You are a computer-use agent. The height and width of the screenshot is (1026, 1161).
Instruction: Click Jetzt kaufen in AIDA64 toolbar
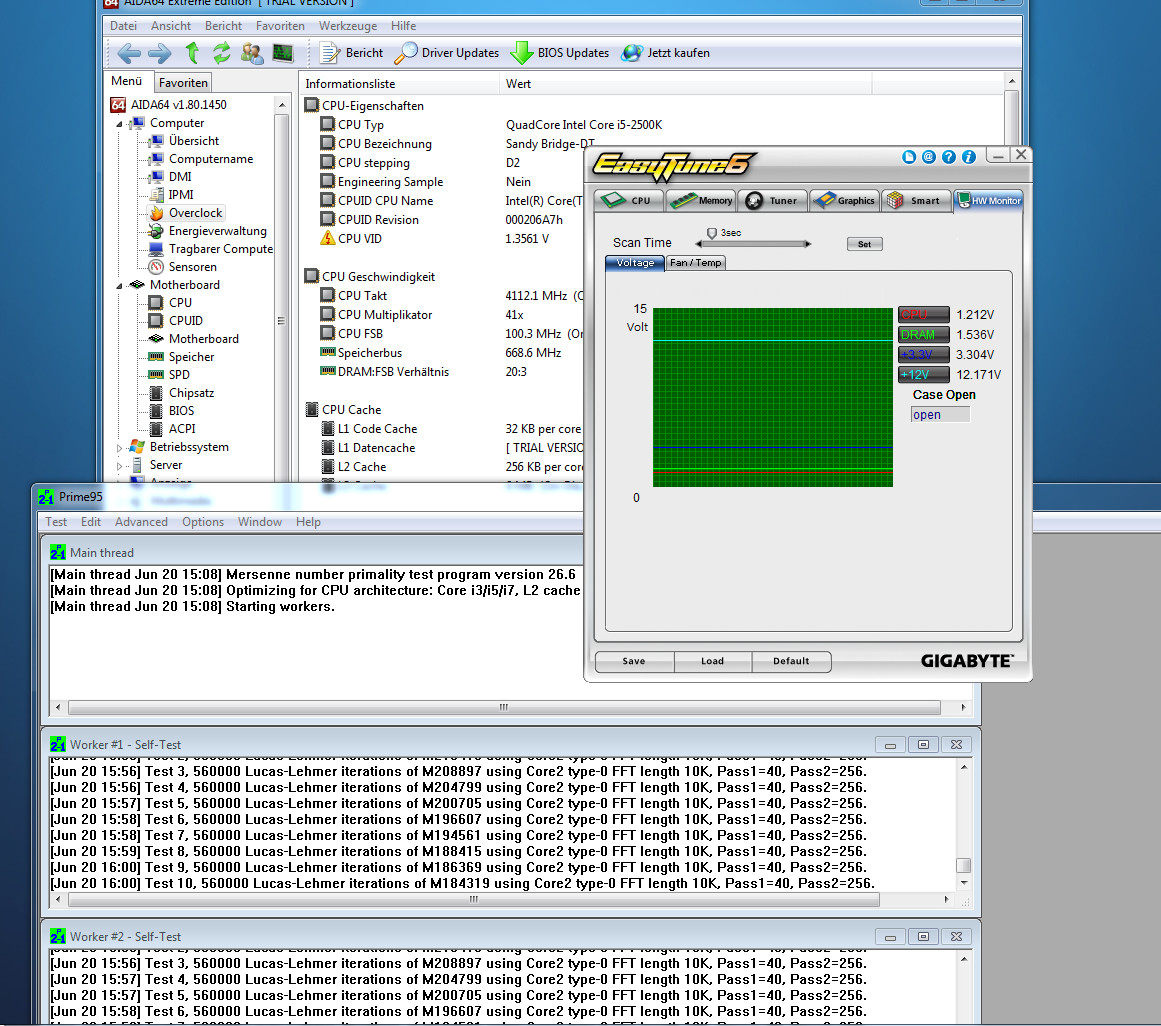tap(666, 53)
